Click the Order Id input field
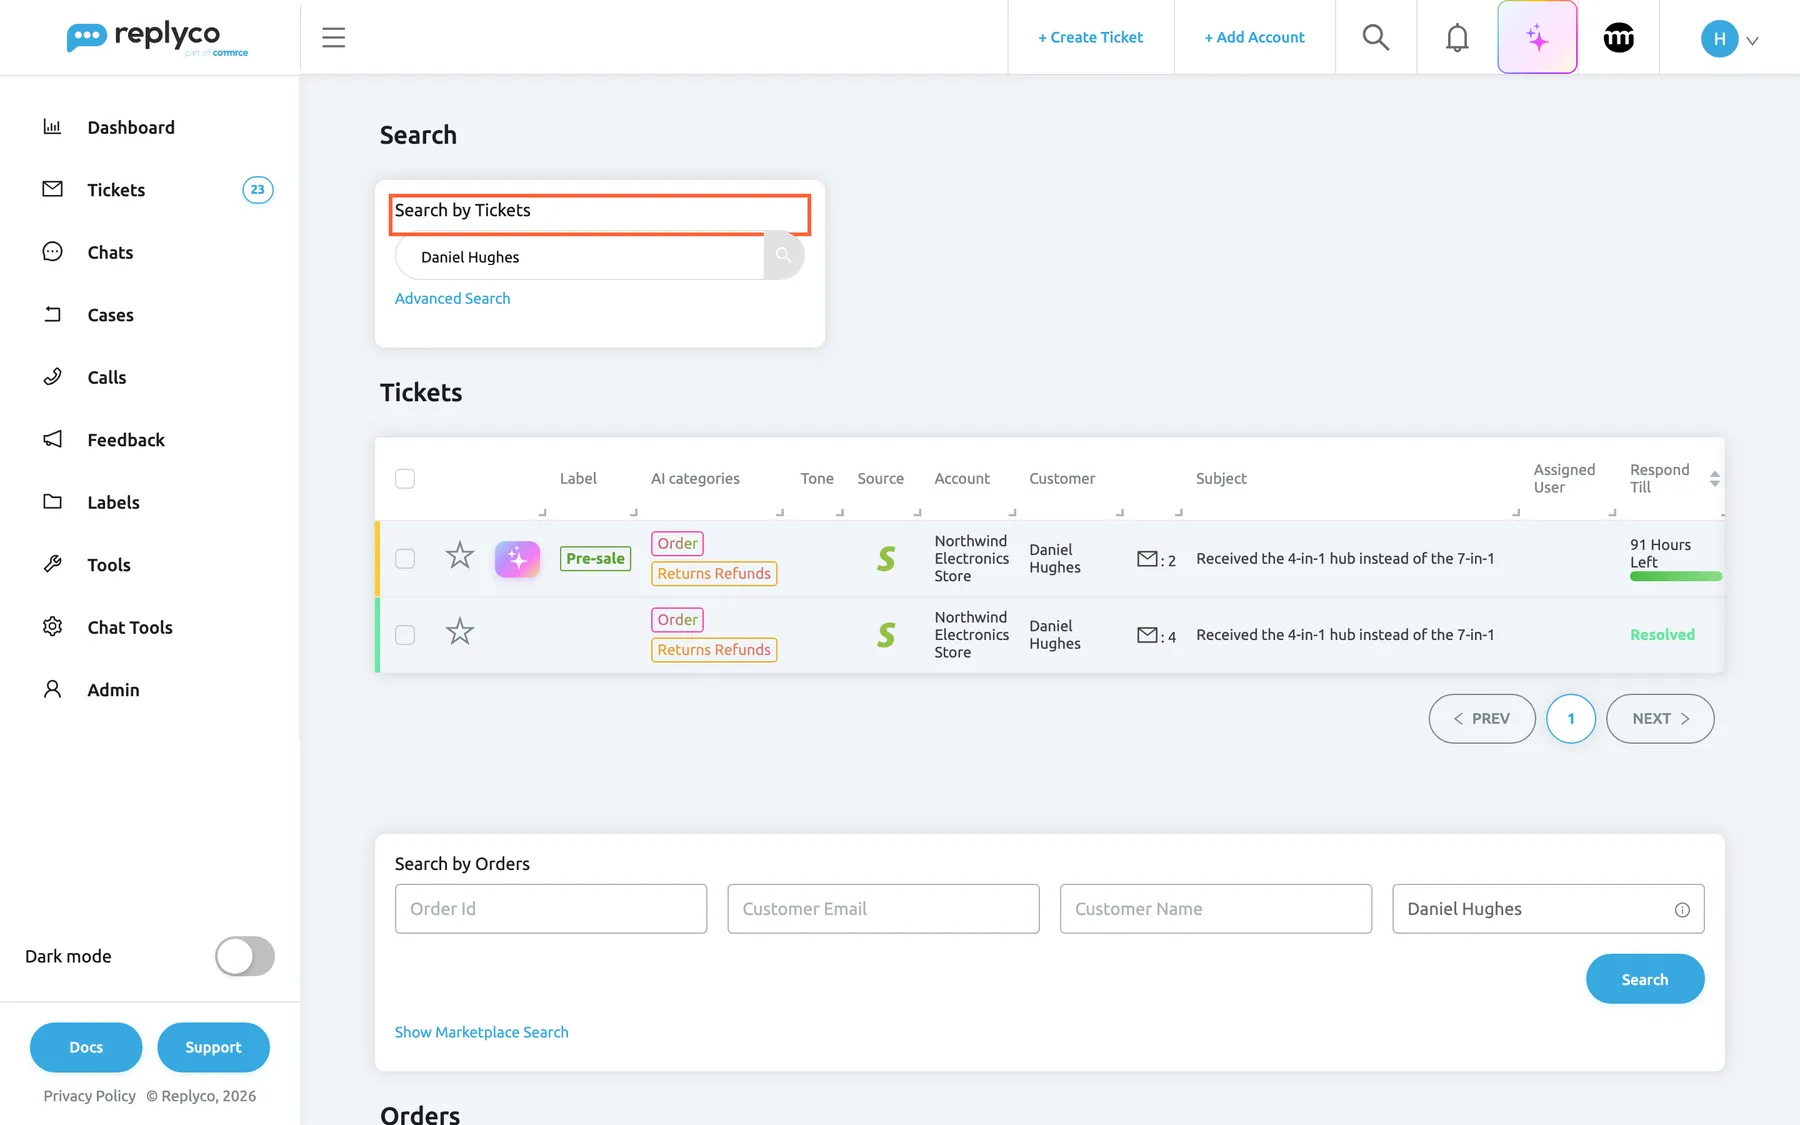The width and height of the screenshot is (1800, 1125). [551, 909]
